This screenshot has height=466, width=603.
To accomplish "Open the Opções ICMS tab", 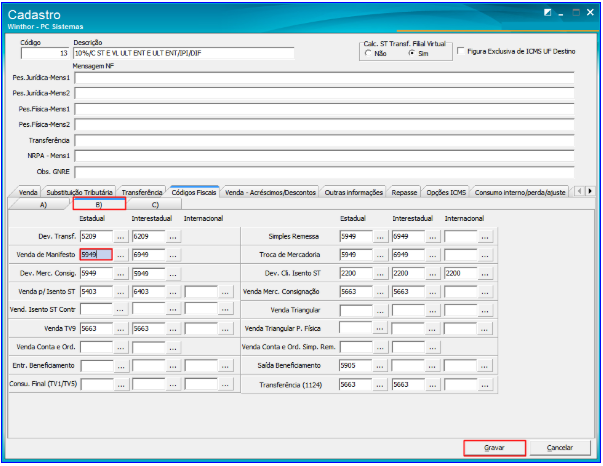I will point(446,192).
